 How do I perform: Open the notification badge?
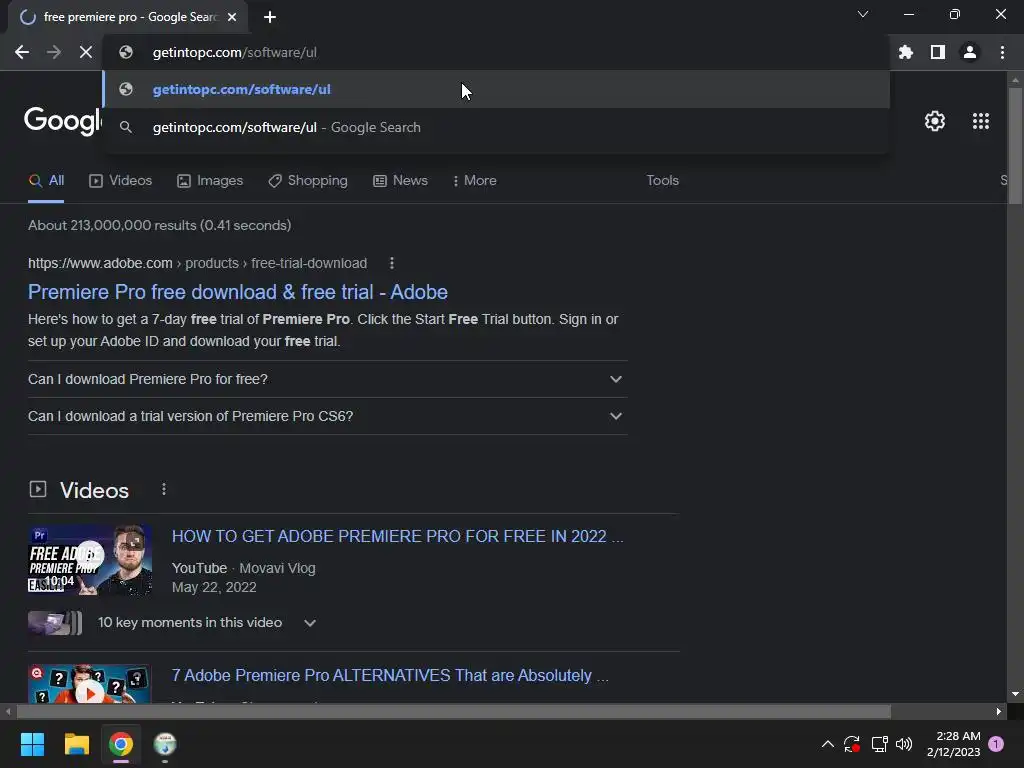tap(996, 744)
